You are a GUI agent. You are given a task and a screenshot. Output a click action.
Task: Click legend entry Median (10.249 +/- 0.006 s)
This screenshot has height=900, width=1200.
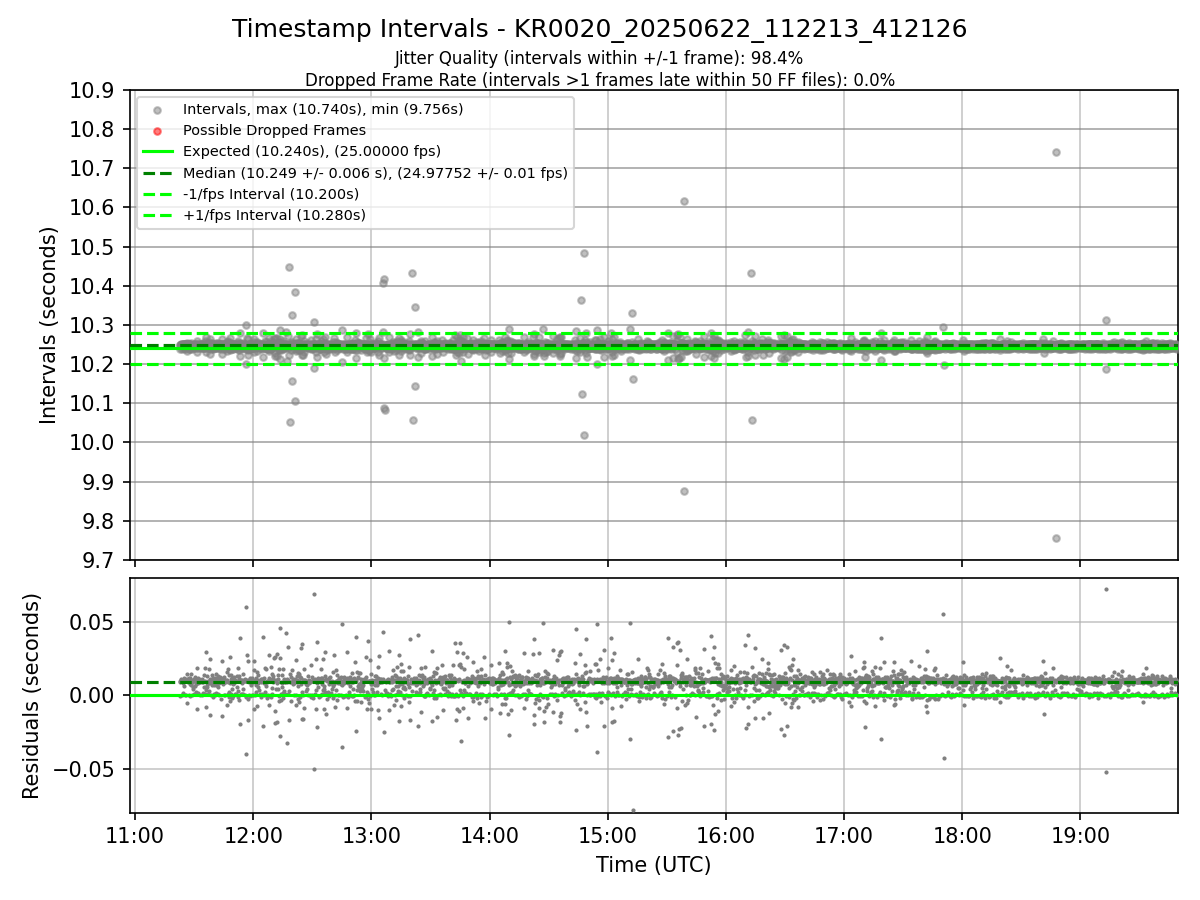(375, 173)
